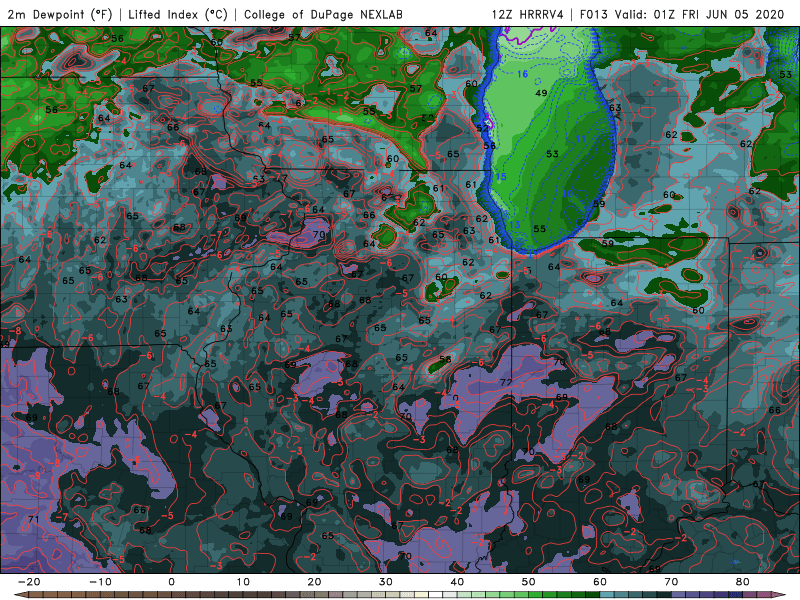Click the right arrow end of the color bar
The image size is (800, 600).
pyautogui.click(x=781, y=595)
